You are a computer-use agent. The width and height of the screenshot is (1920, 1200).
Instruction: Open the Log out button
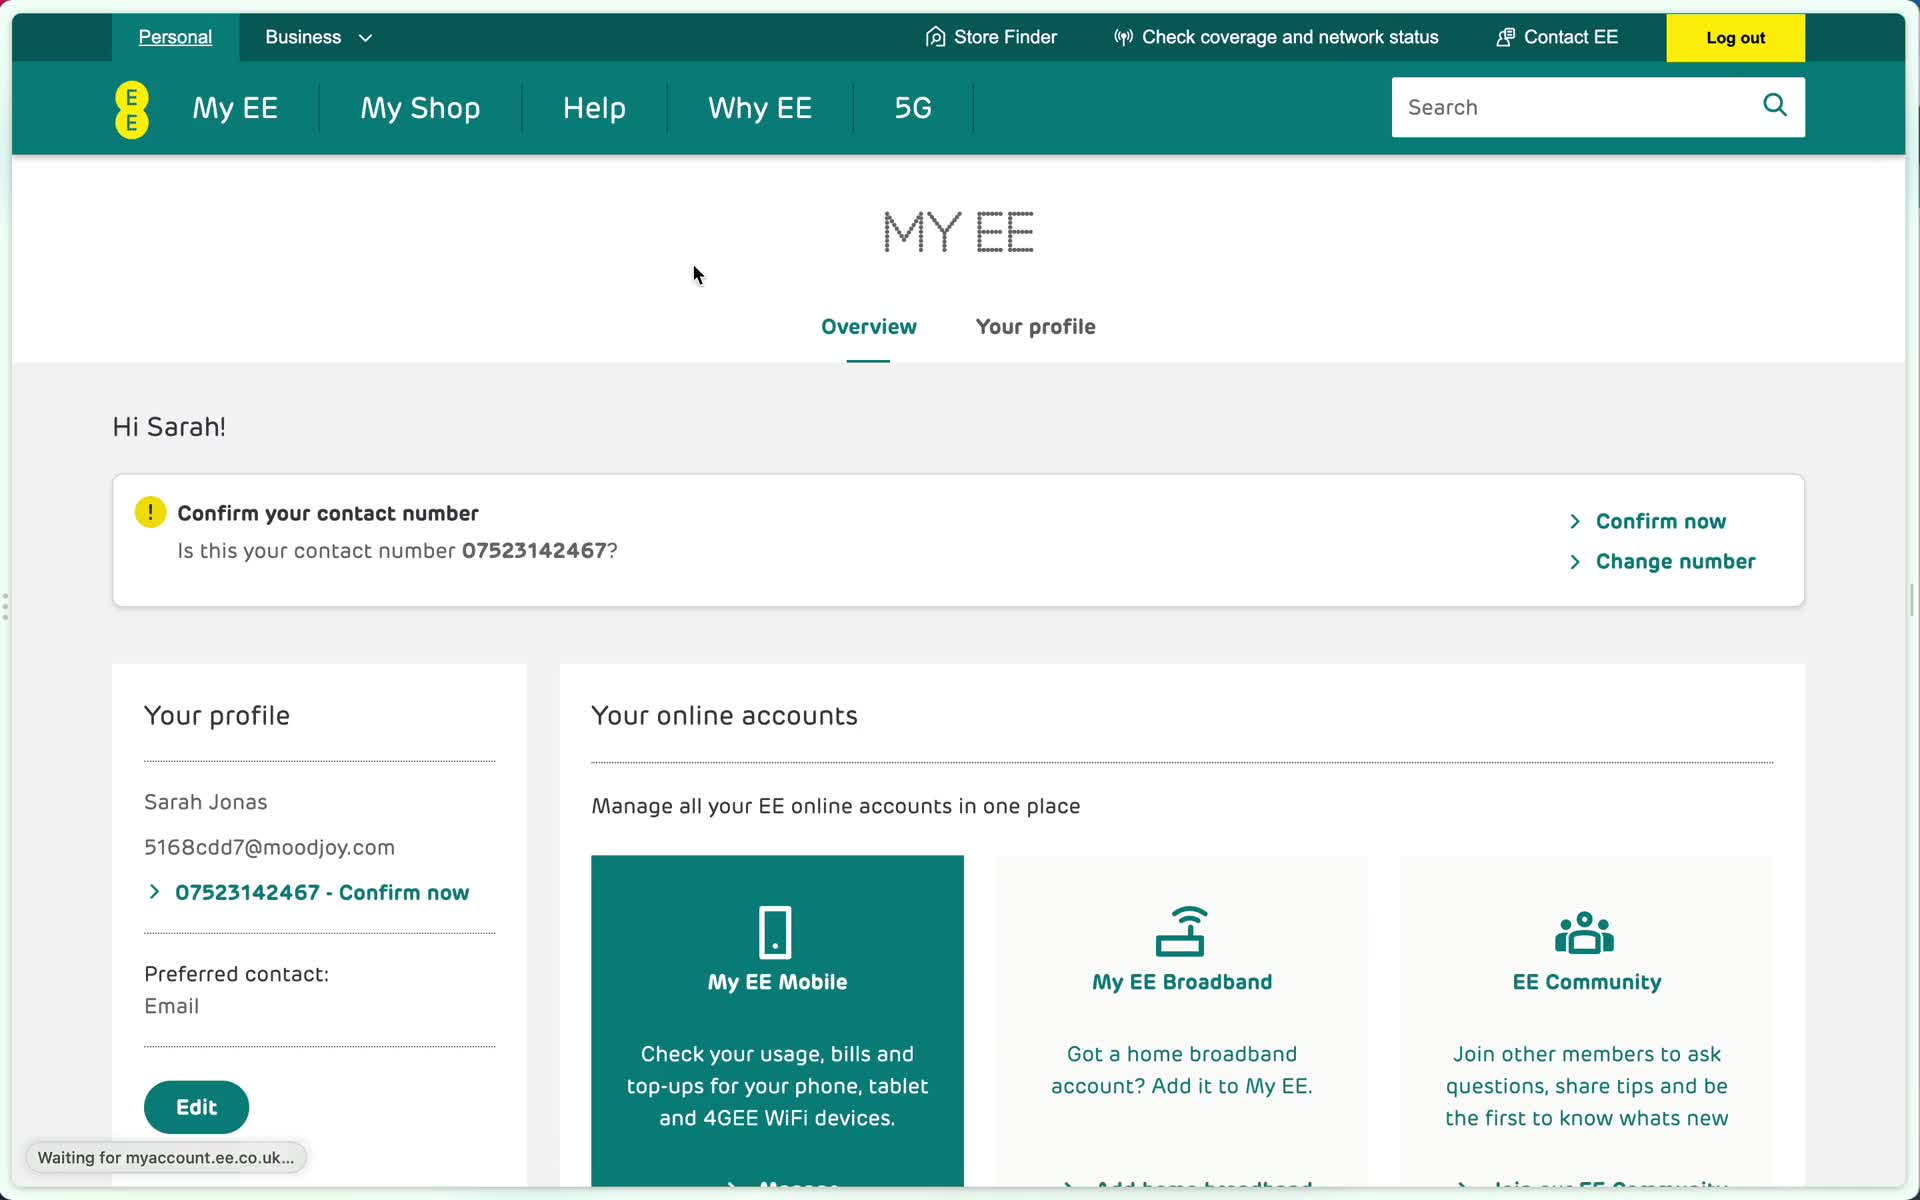tap(1735, 37)
